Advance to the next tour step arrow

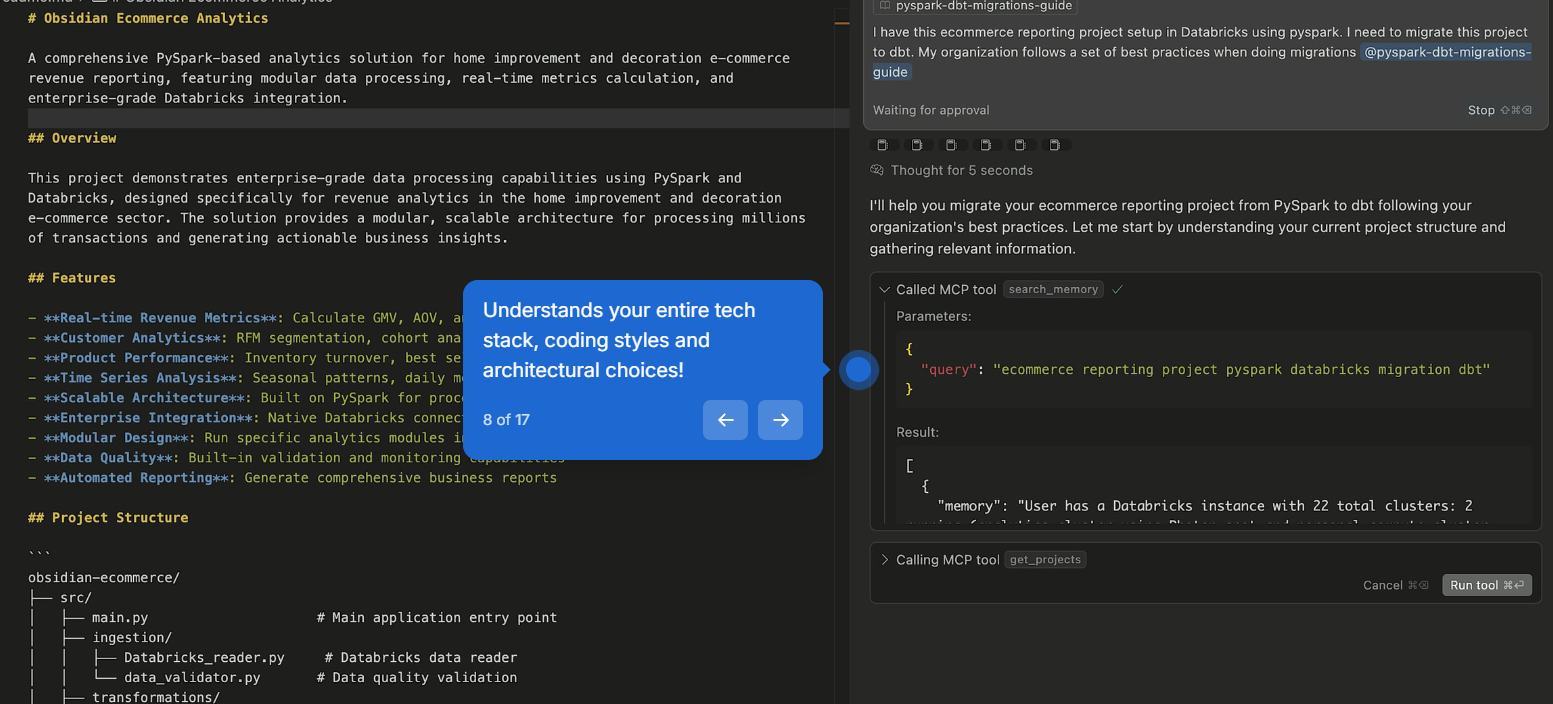click(x=780, y=420)
